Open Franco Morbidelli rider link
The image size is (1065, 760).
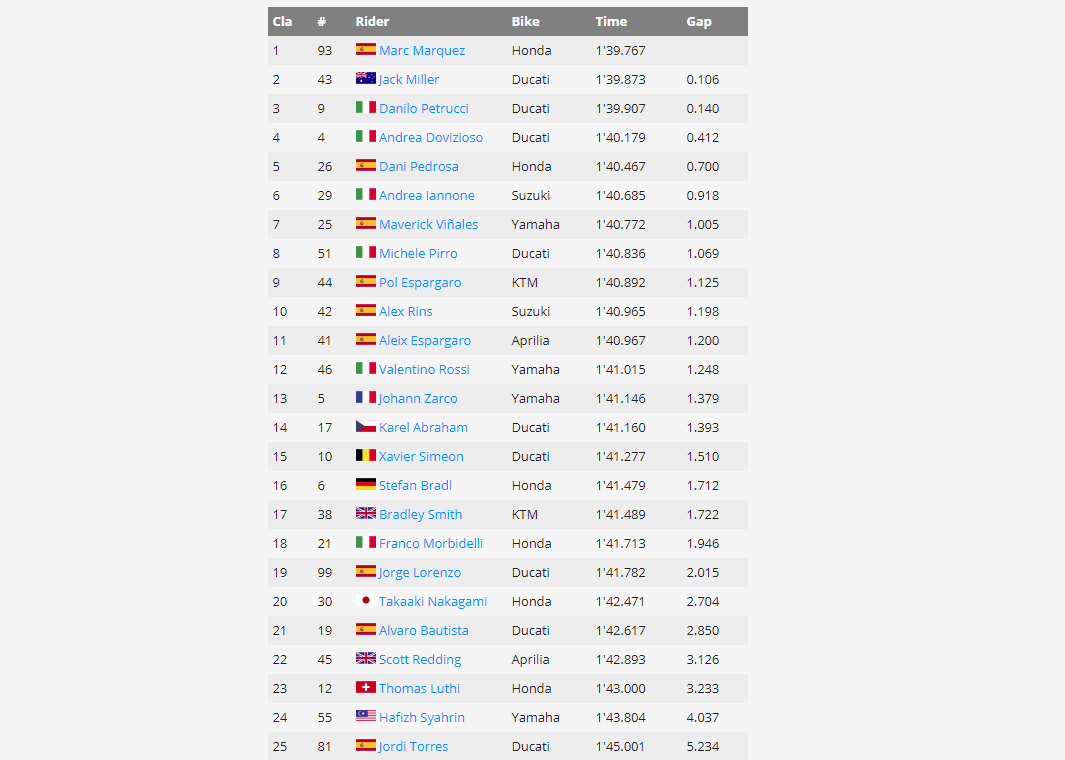431,543
